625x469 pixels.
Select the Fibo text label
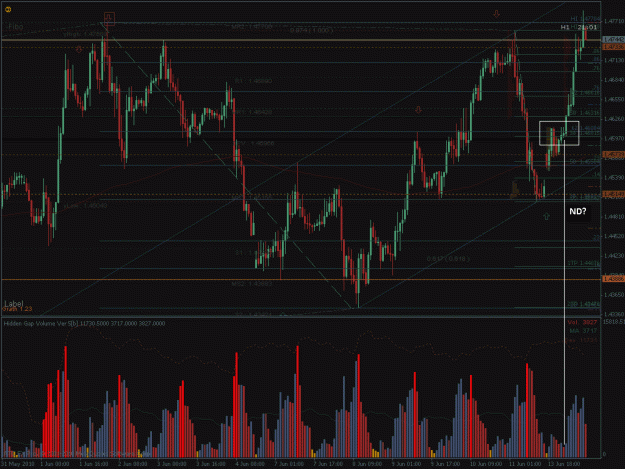click(16, 27)
